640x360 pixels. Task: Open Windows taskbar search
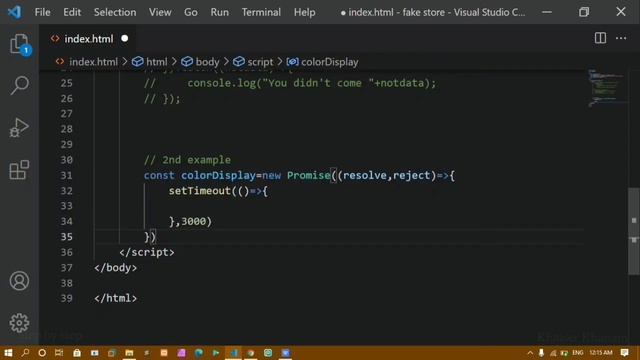coord(25,353)
